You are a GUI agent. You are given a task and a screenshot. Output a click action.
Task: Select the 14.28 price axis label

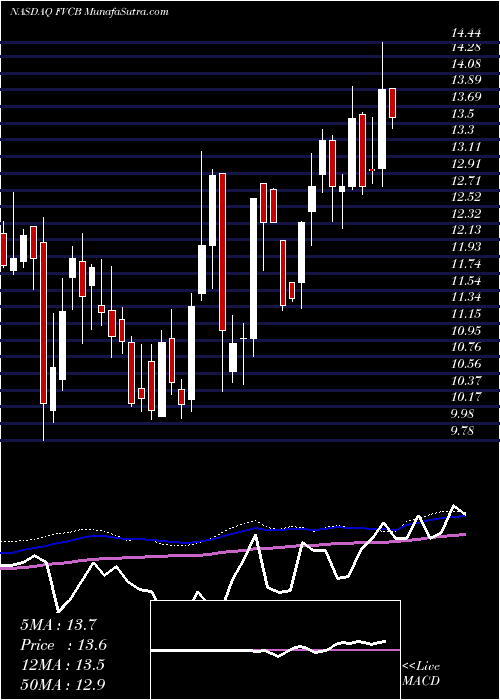(466, 47)
